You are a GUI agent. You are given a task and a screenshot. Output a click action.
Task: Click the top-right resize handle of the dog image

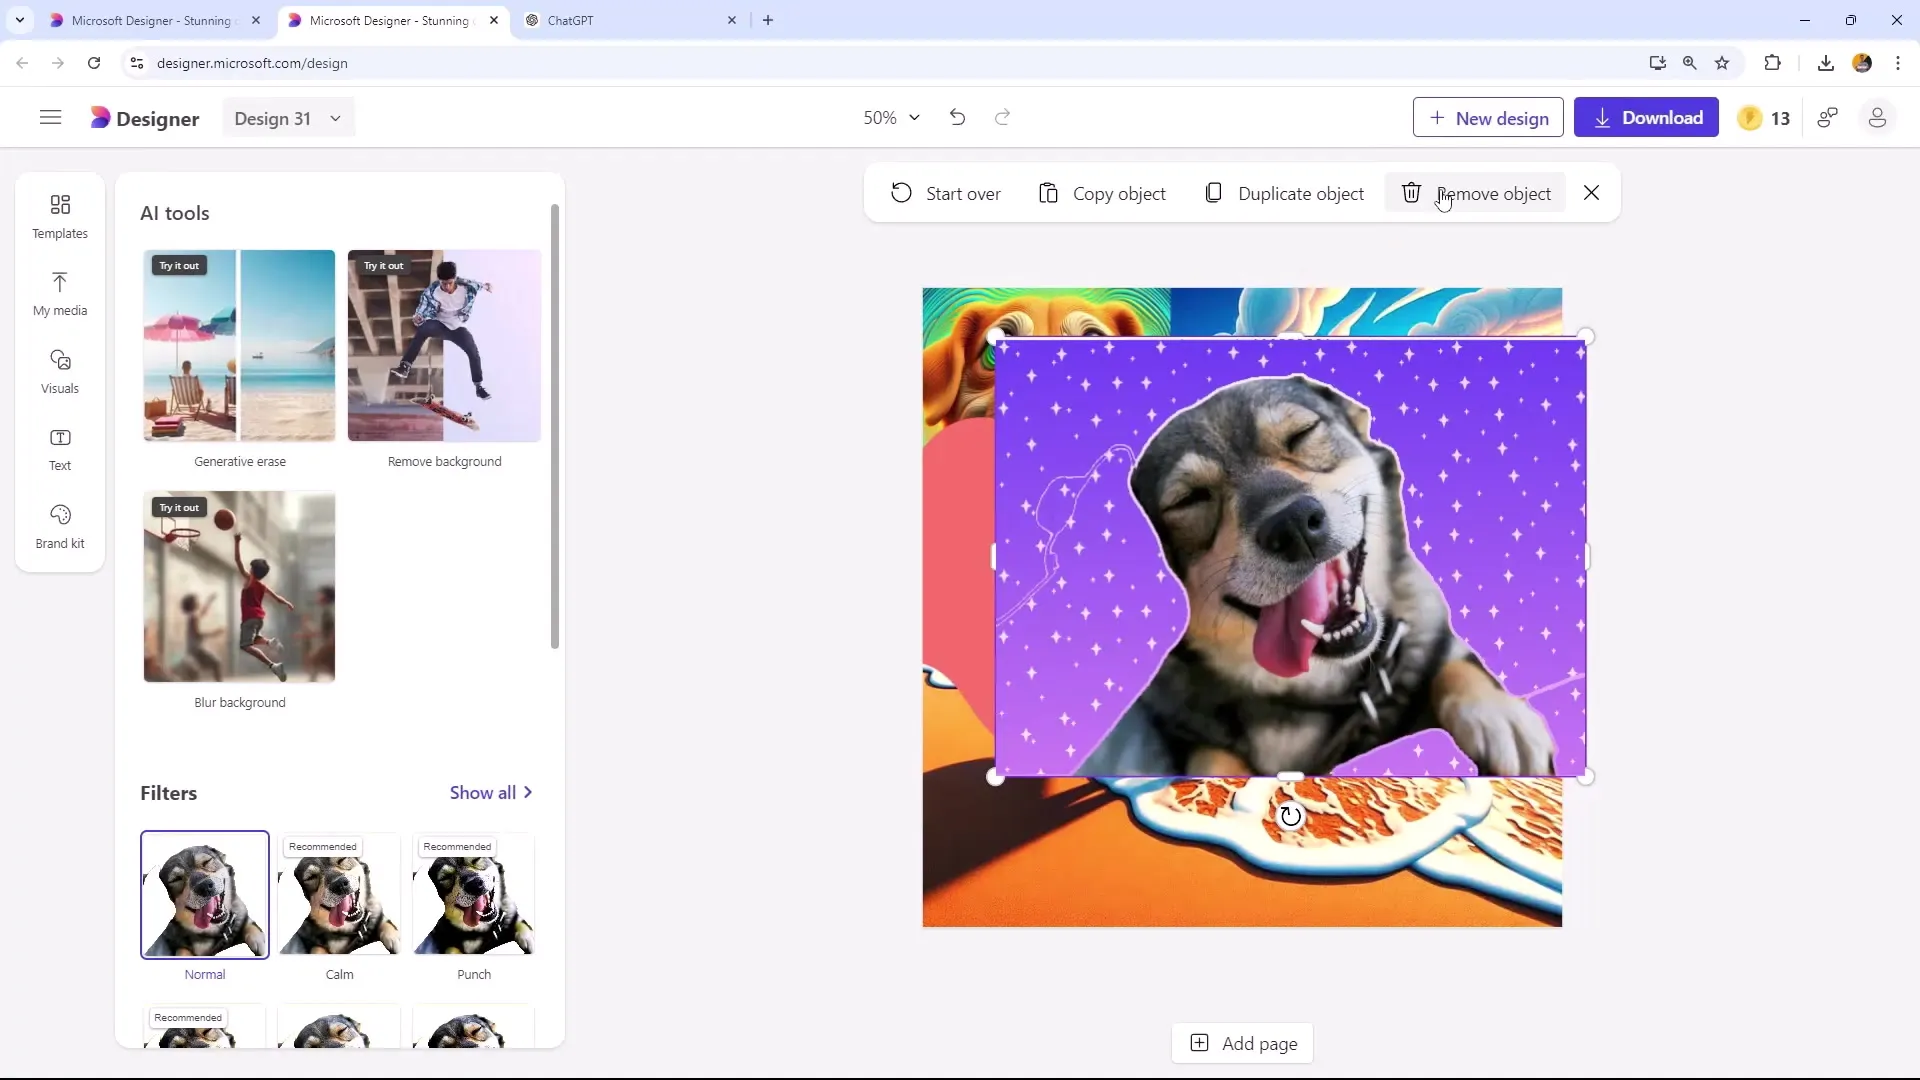(x=1586, y=338)
